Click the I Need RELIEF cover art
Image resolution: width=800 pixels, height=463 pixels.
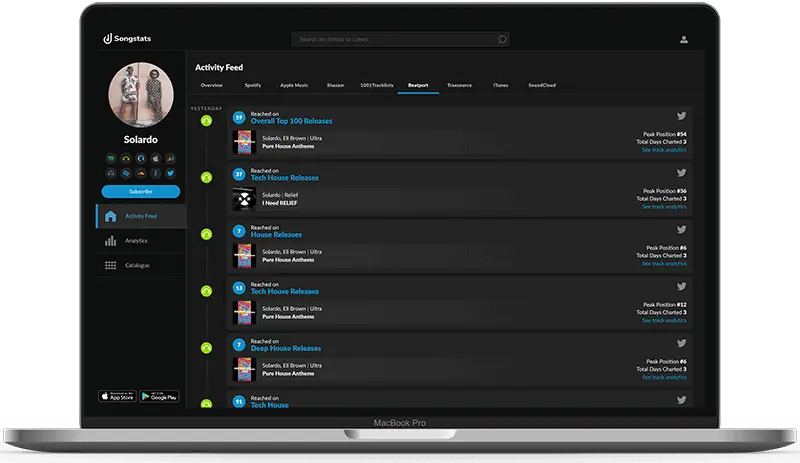[244, 199]
